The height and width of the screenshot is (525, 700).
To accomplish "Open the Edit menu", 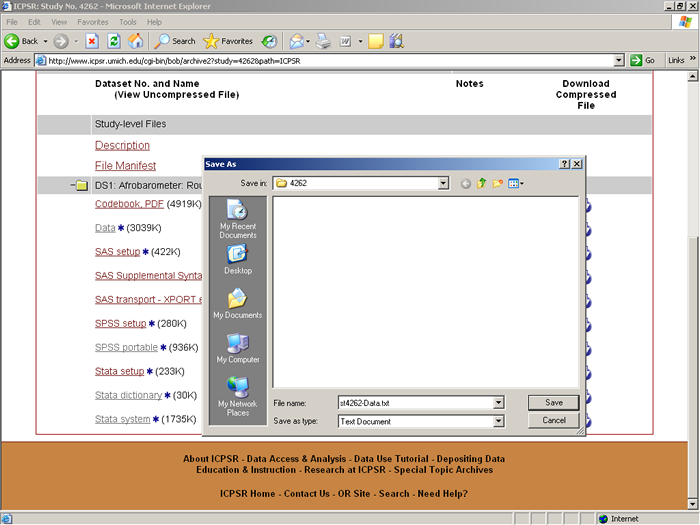I will coord(34,22).
